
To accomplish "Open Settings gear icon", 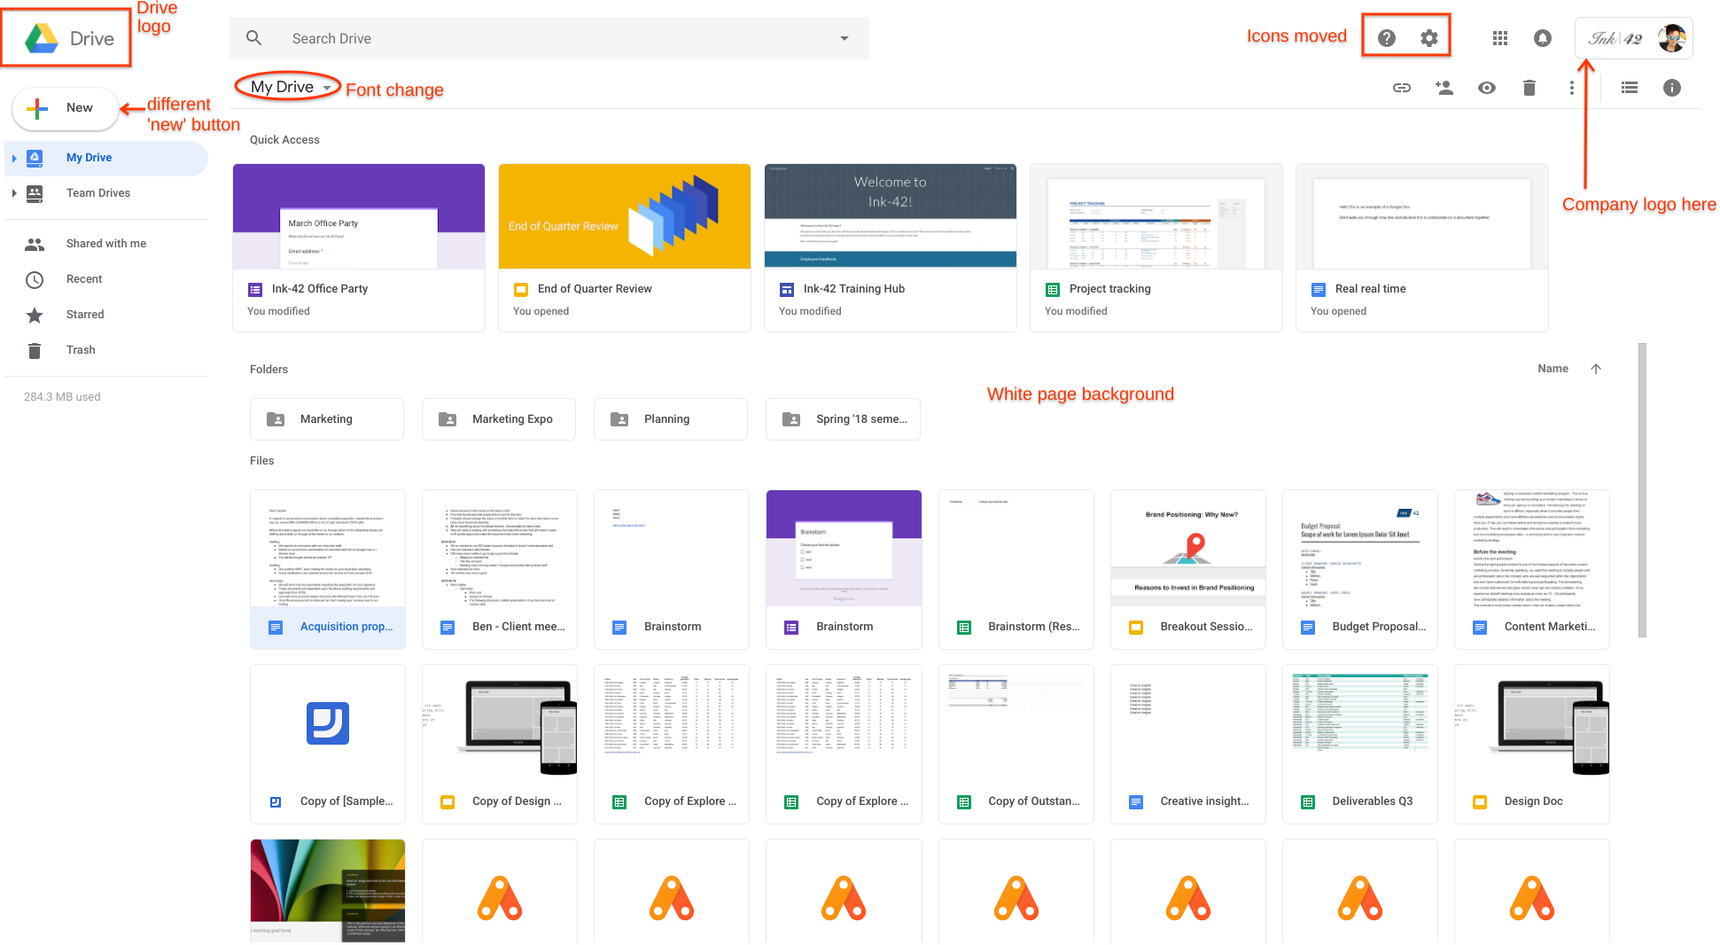I will pos(1429,38).
